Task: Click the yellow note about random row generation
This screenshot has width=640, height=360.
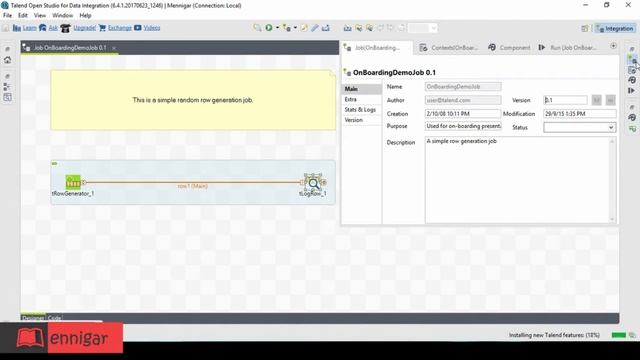Action: coord(193,100)
